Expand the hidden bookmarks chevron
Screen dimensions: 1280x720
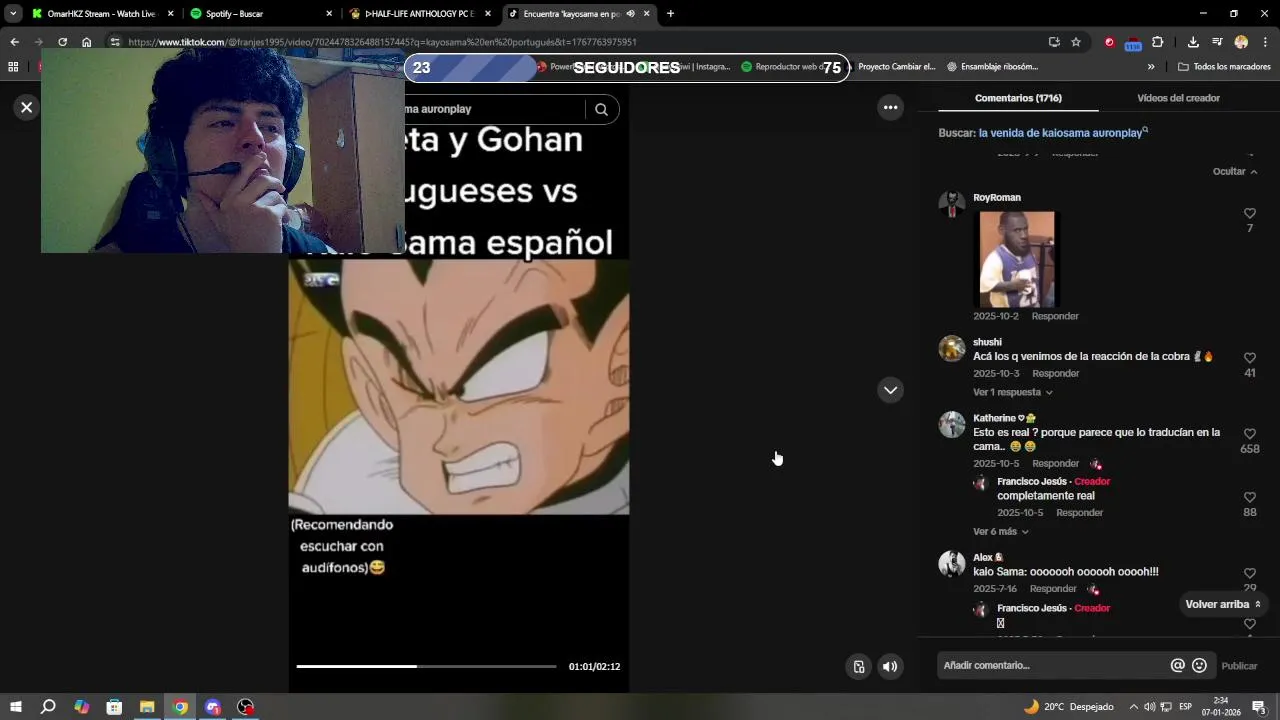tap(1151, 67)
